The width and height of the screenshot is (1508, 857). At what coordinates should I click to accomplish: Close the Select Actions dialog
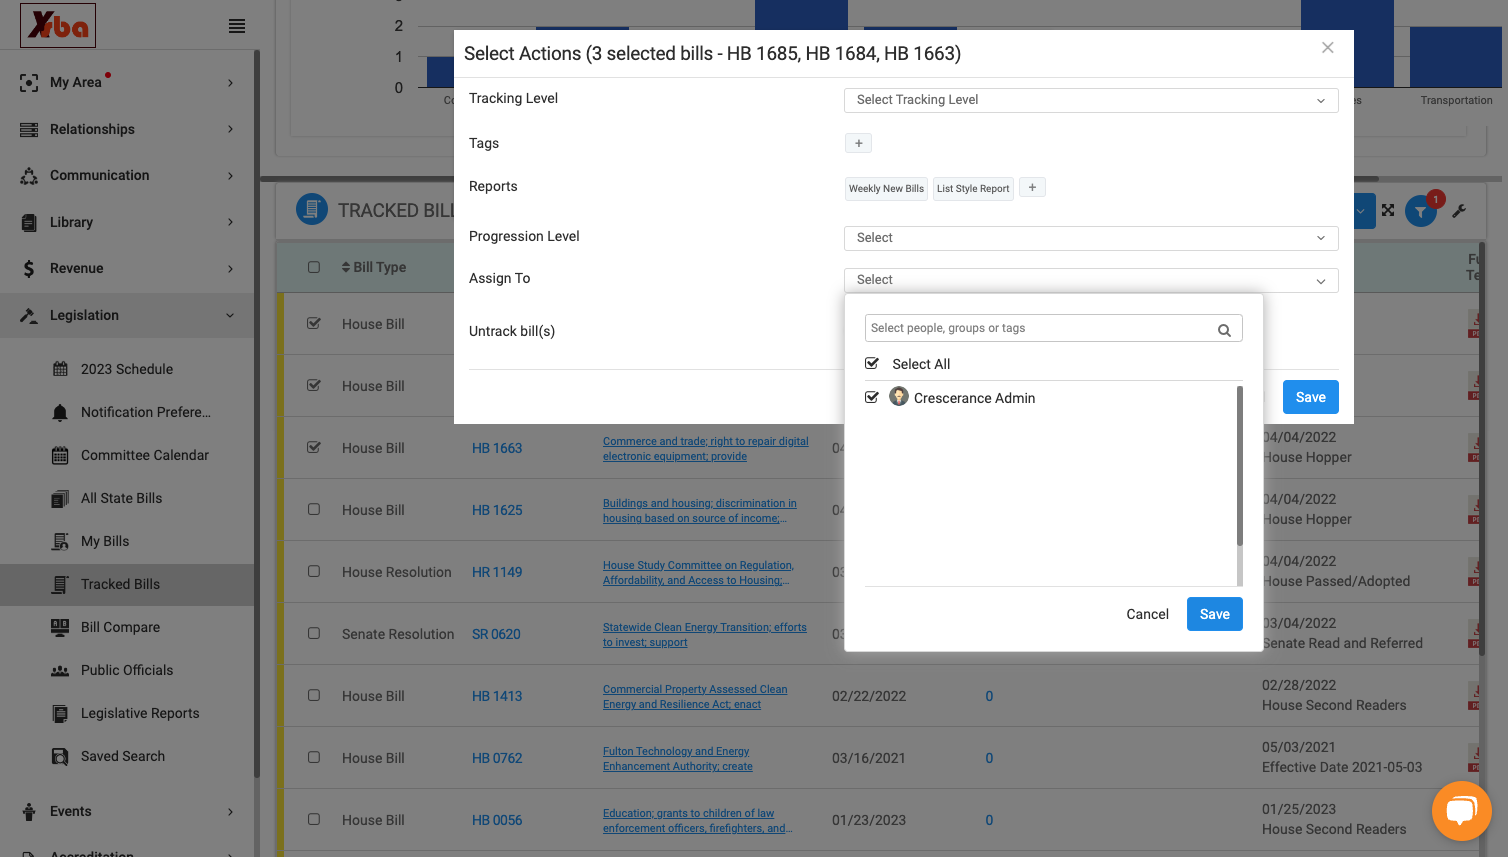(x=1327, y=47)
